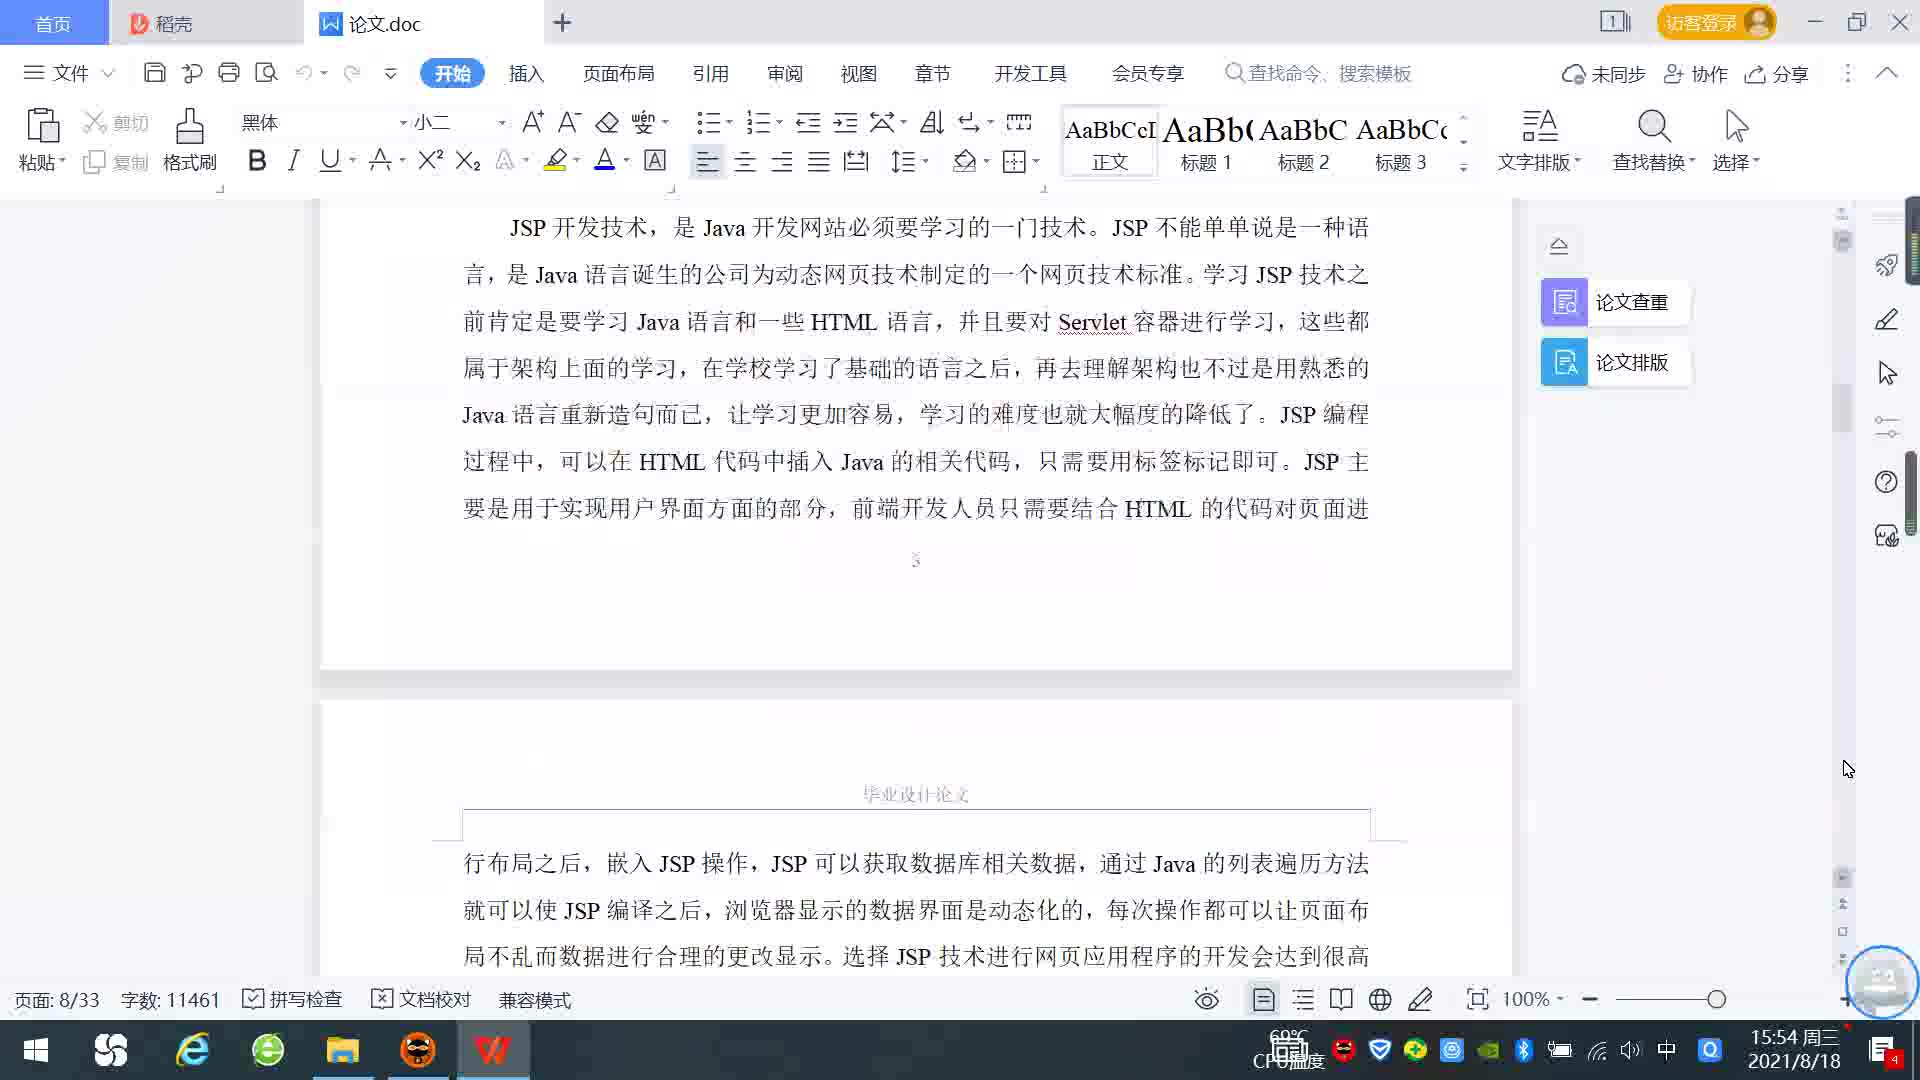Click the zoom slider handle
The image size is (1920, 1080).
(1716, 999)
